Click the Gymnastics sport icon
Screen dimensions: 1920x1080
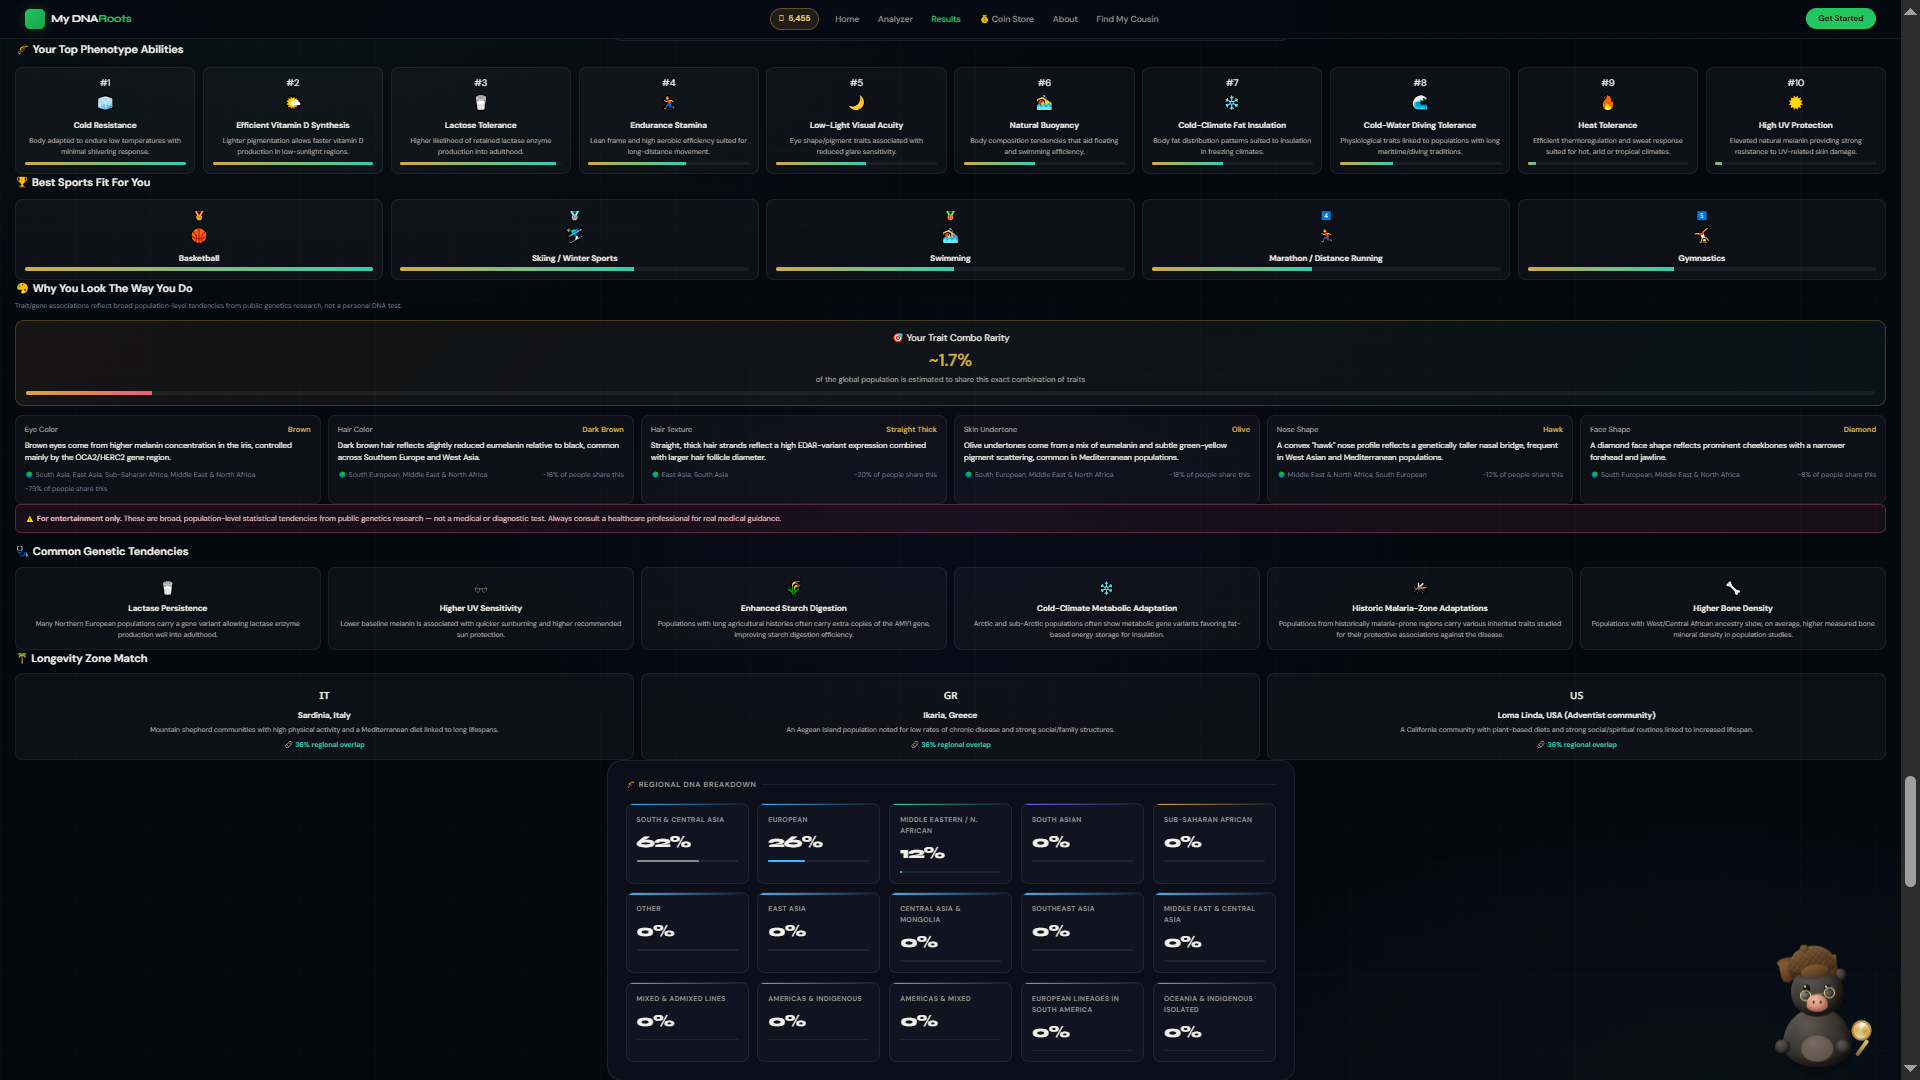point(1702,236)
